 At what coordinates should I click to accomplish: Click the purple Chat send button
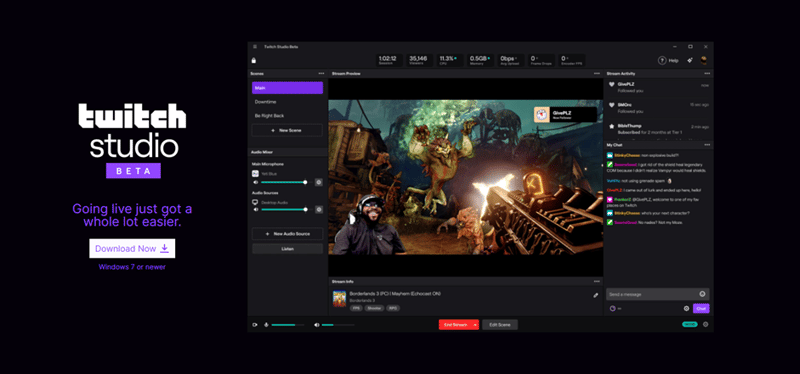pyautogui.click(x=701, y=308)
